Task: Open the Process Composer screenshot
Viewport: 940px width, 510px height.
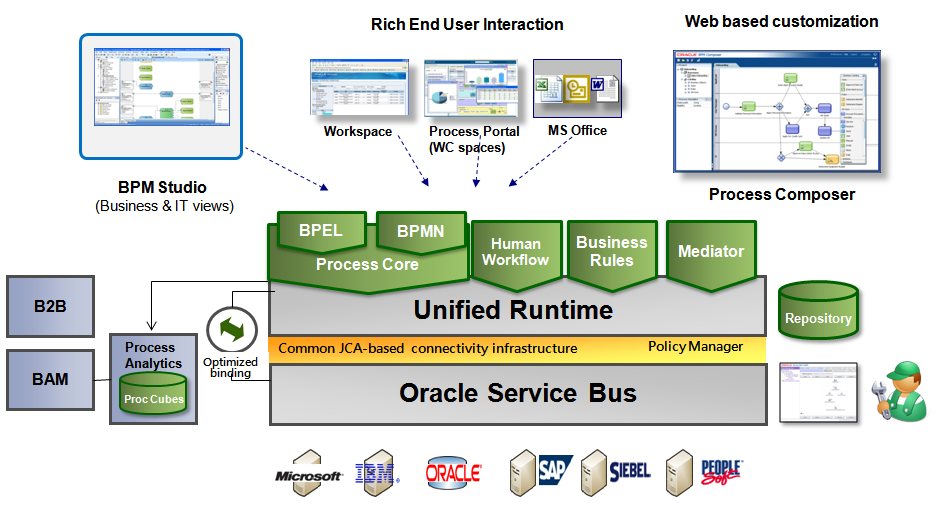Action: [x=777, y=111]
